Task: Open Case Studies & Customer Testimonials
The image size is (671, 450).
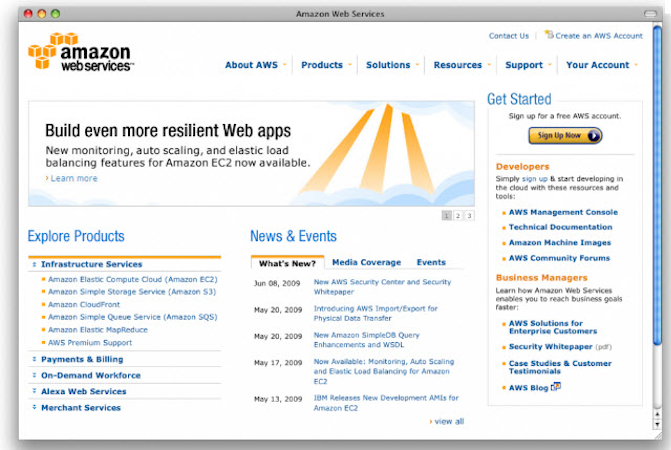Action: tap(560, 367)
